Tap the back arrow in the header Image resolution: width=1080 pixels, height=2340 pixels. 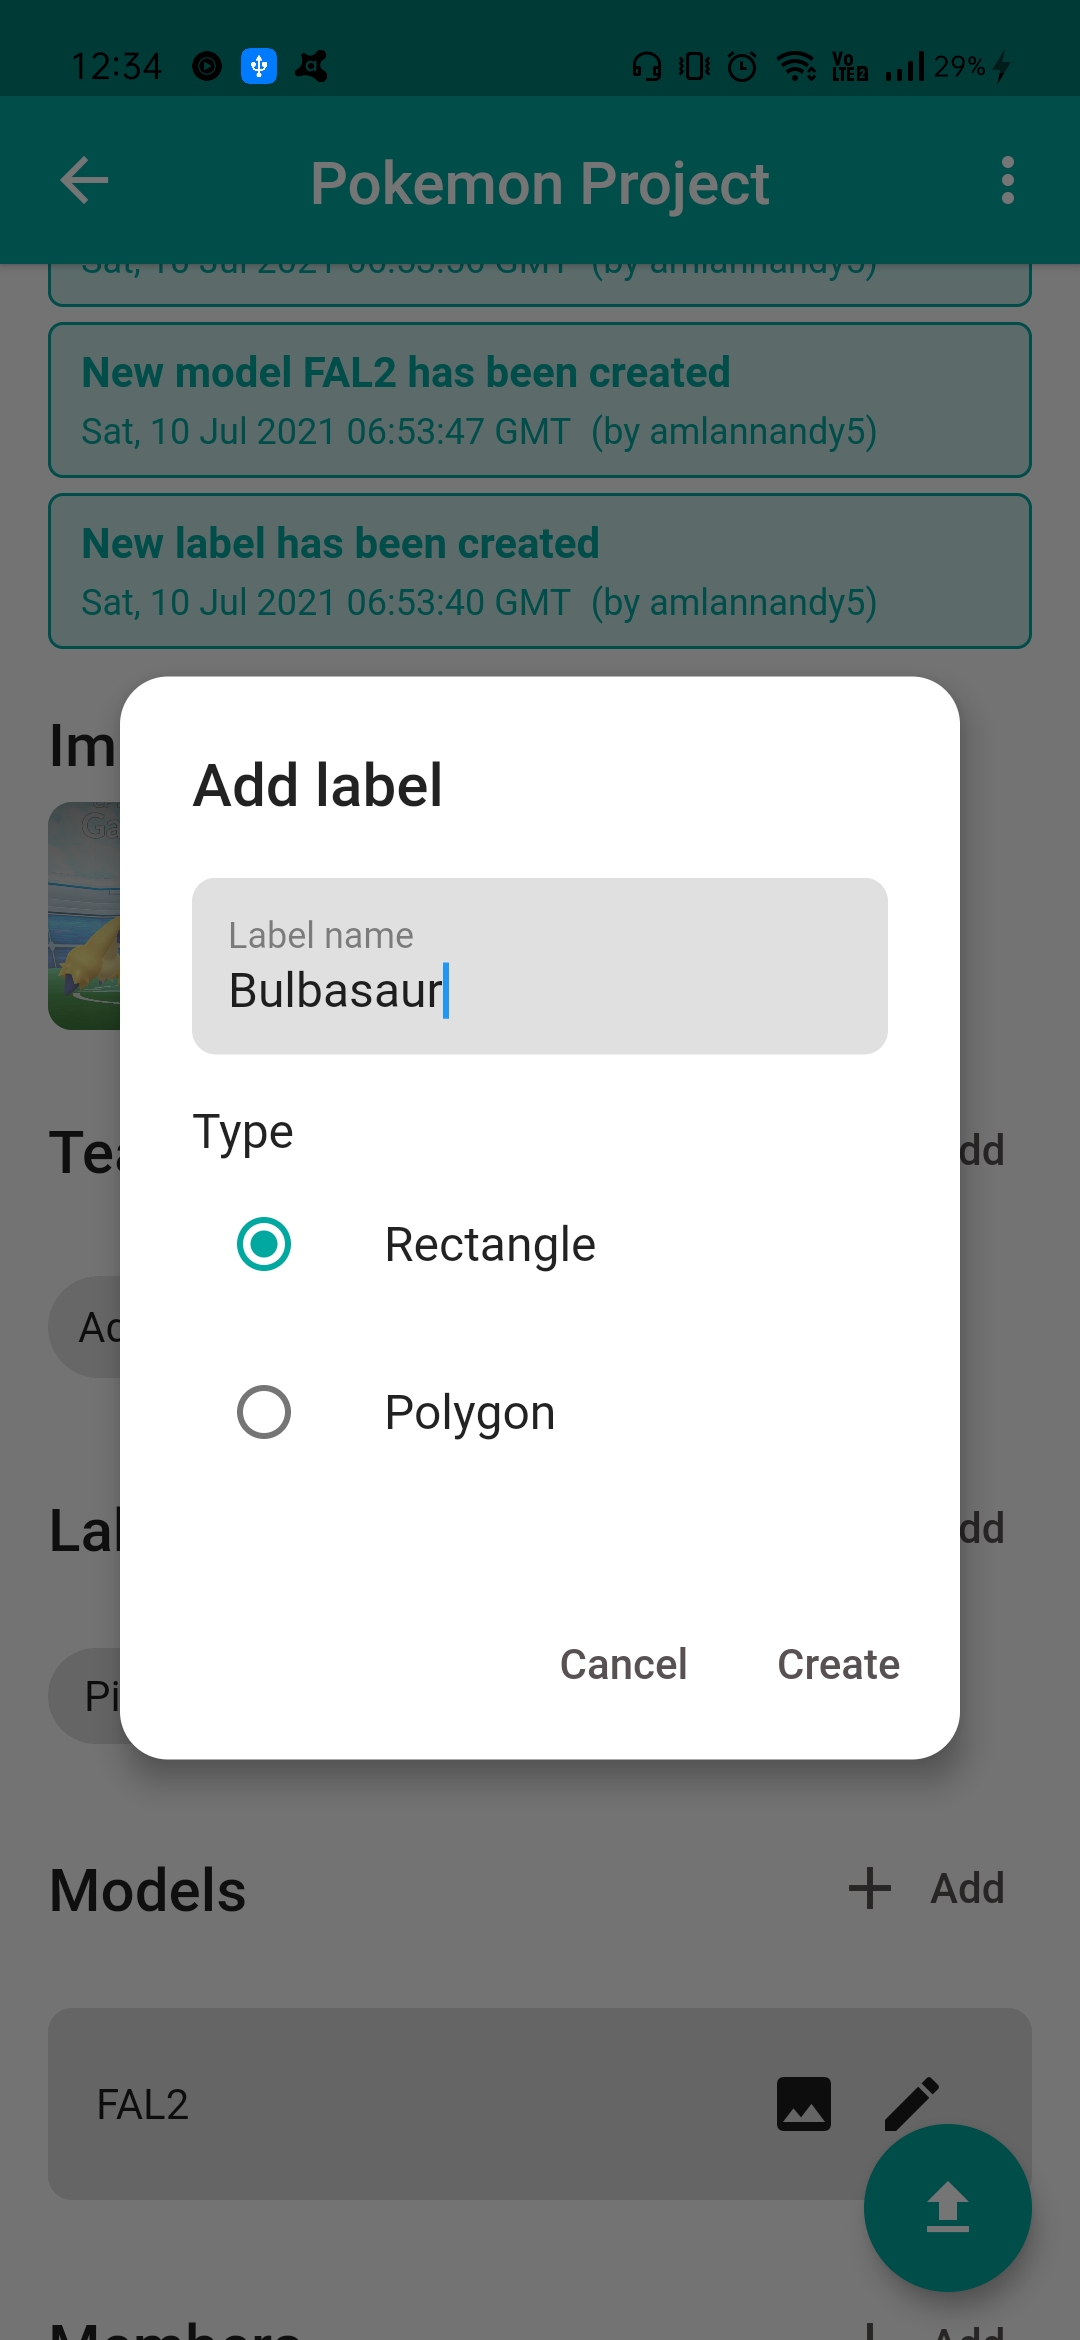[84, 181]
